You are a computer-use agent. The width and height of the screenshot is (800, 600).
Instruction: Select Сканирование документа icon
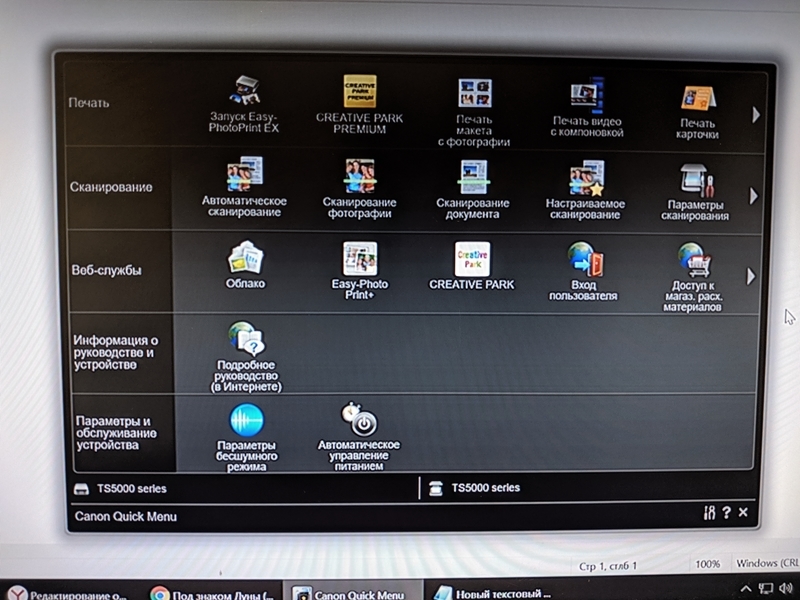tap(474, 176)
